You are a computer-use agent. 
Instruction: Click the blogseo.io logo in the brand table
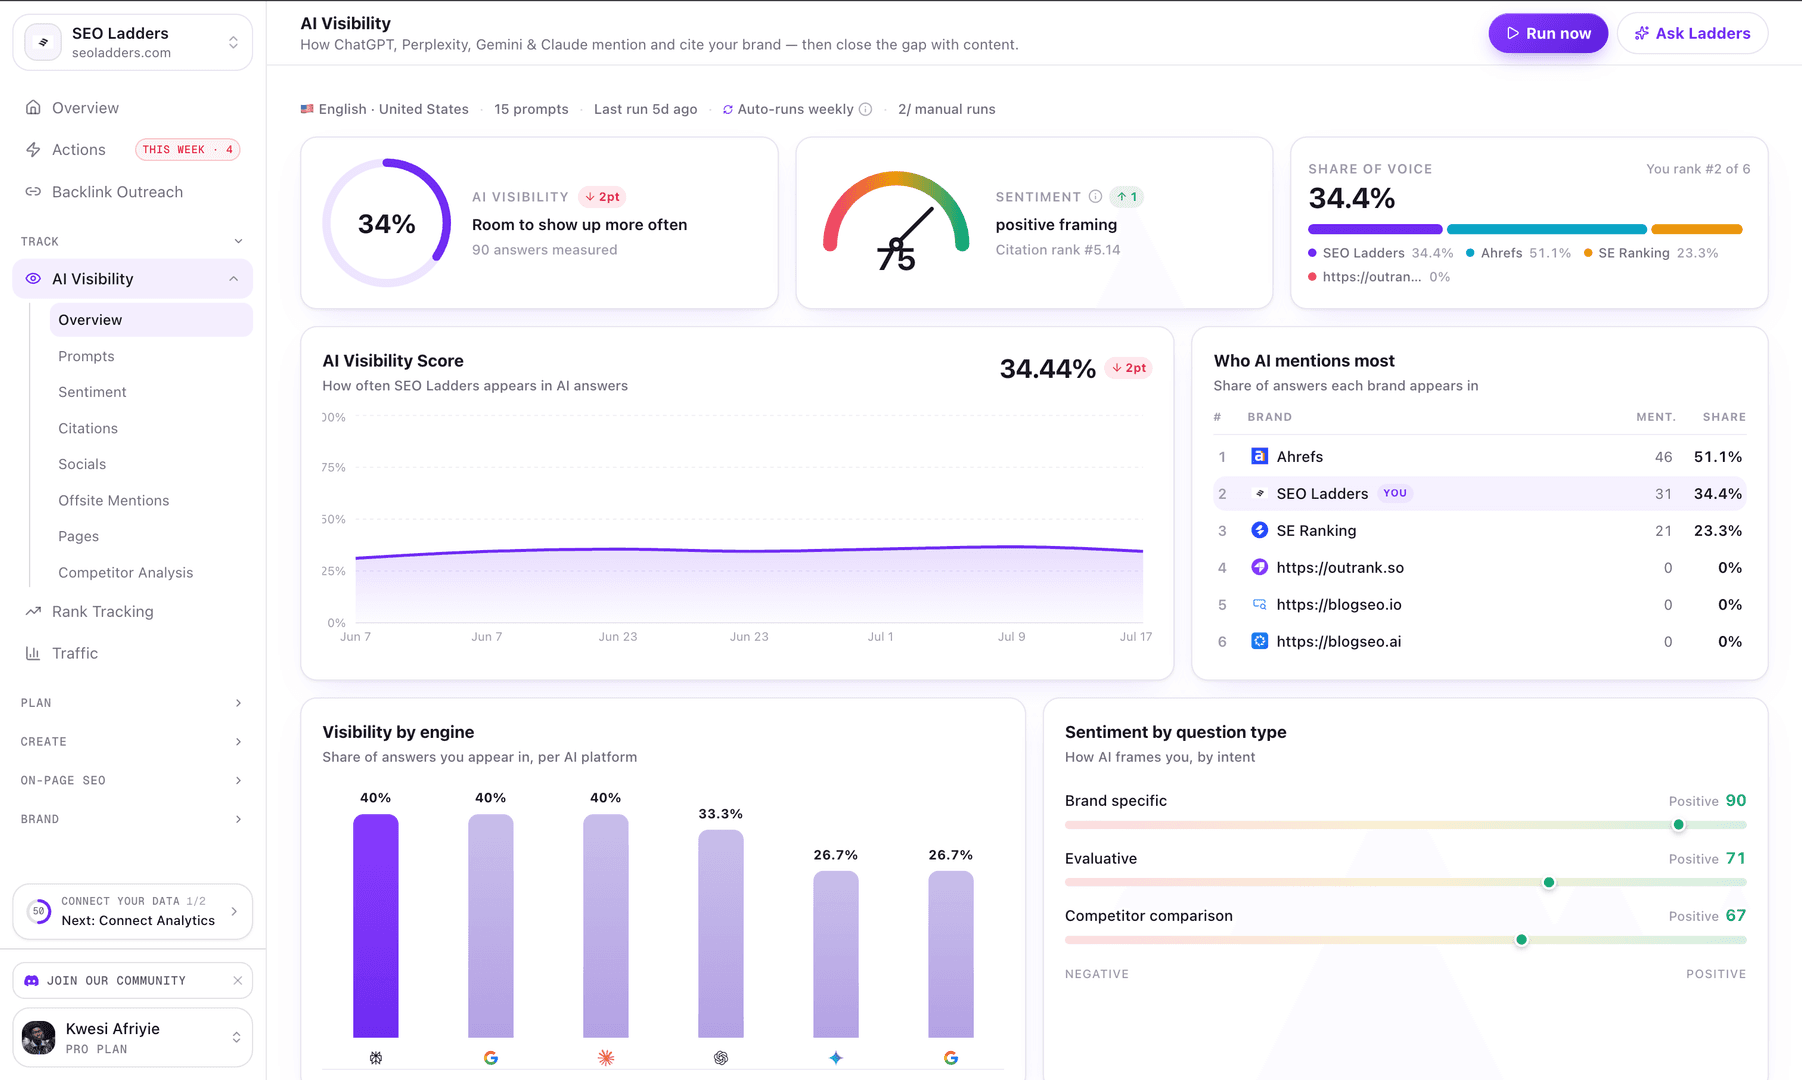click(1260, 604)
